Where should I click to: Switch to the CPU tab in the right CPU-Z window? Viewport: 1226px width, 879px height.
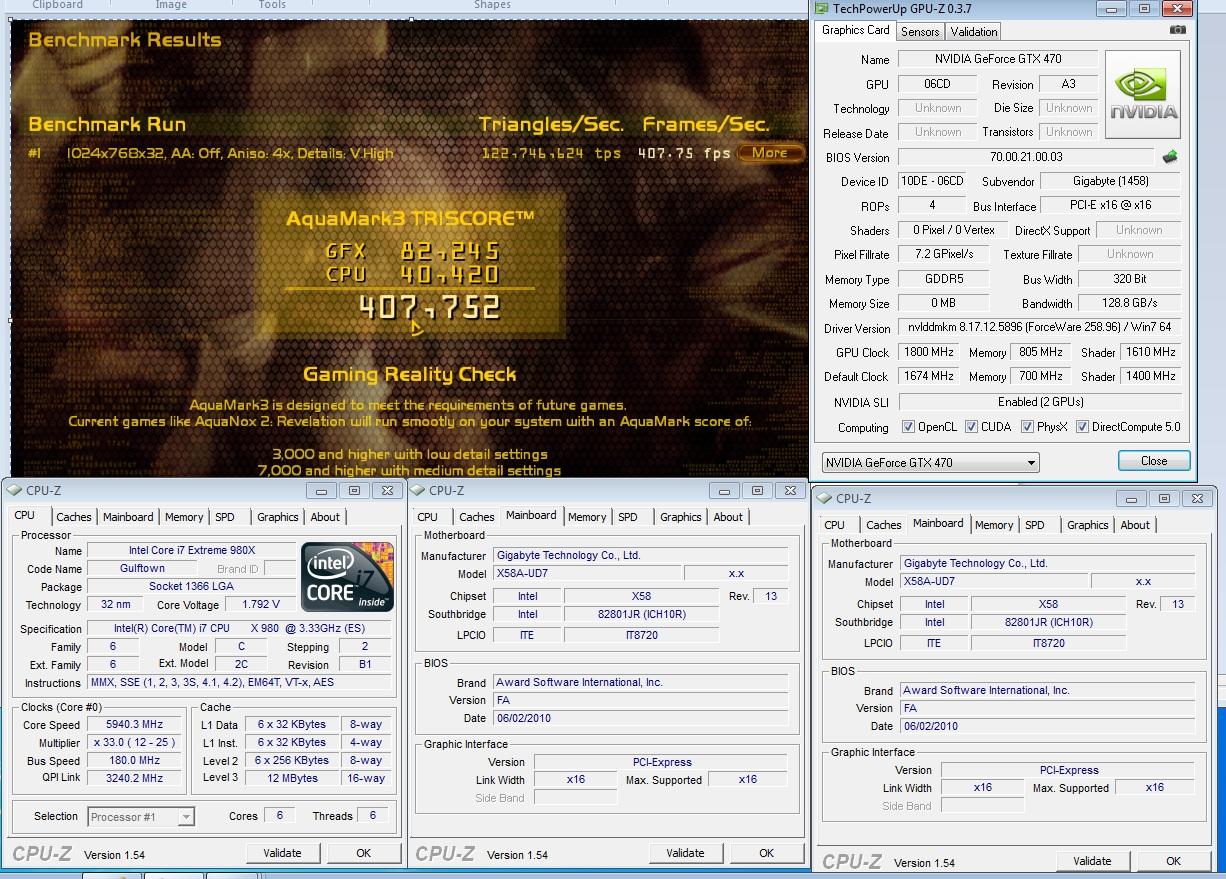click(x=834, y=525)
